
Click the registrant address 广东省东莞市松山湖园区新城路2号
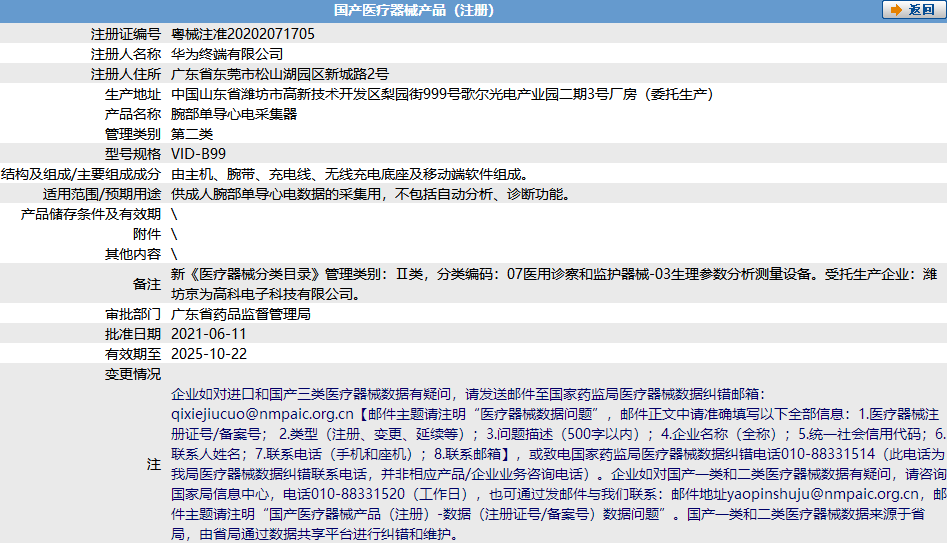[280, 73]
